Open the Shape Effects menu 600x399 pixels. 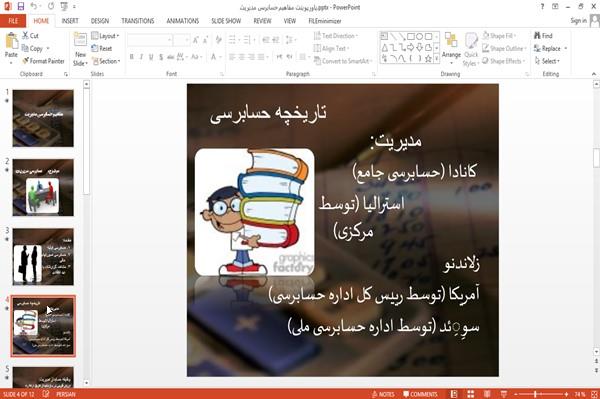503,61
